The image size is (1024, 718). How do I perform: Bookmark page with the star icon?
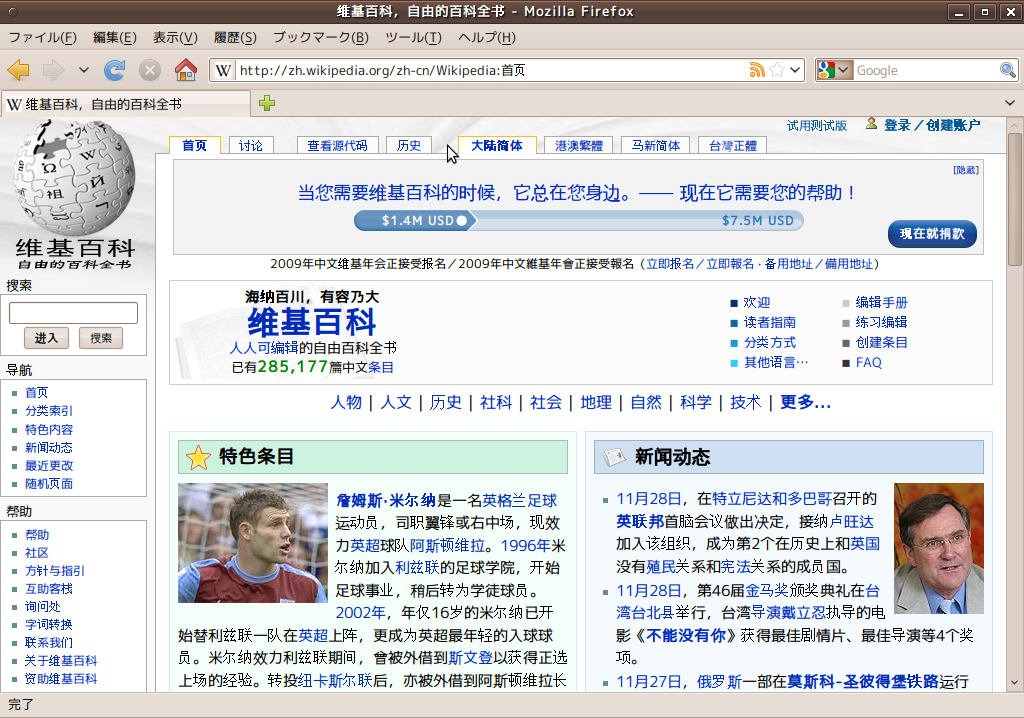point(776,70)
